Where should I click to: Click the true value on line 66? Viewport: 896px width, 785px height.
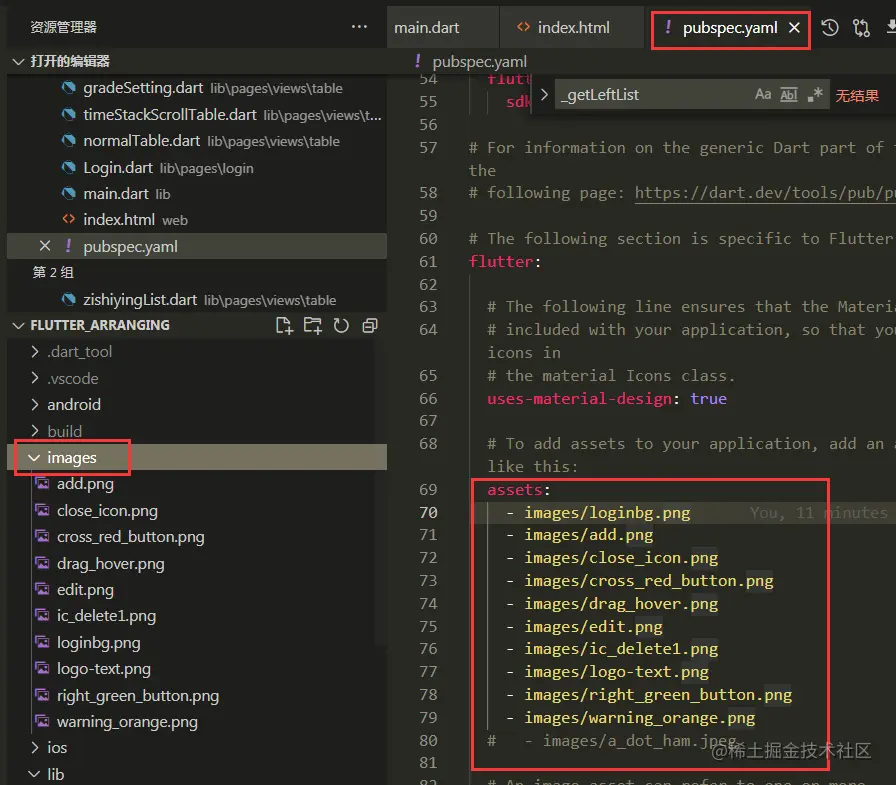point(708,398)
